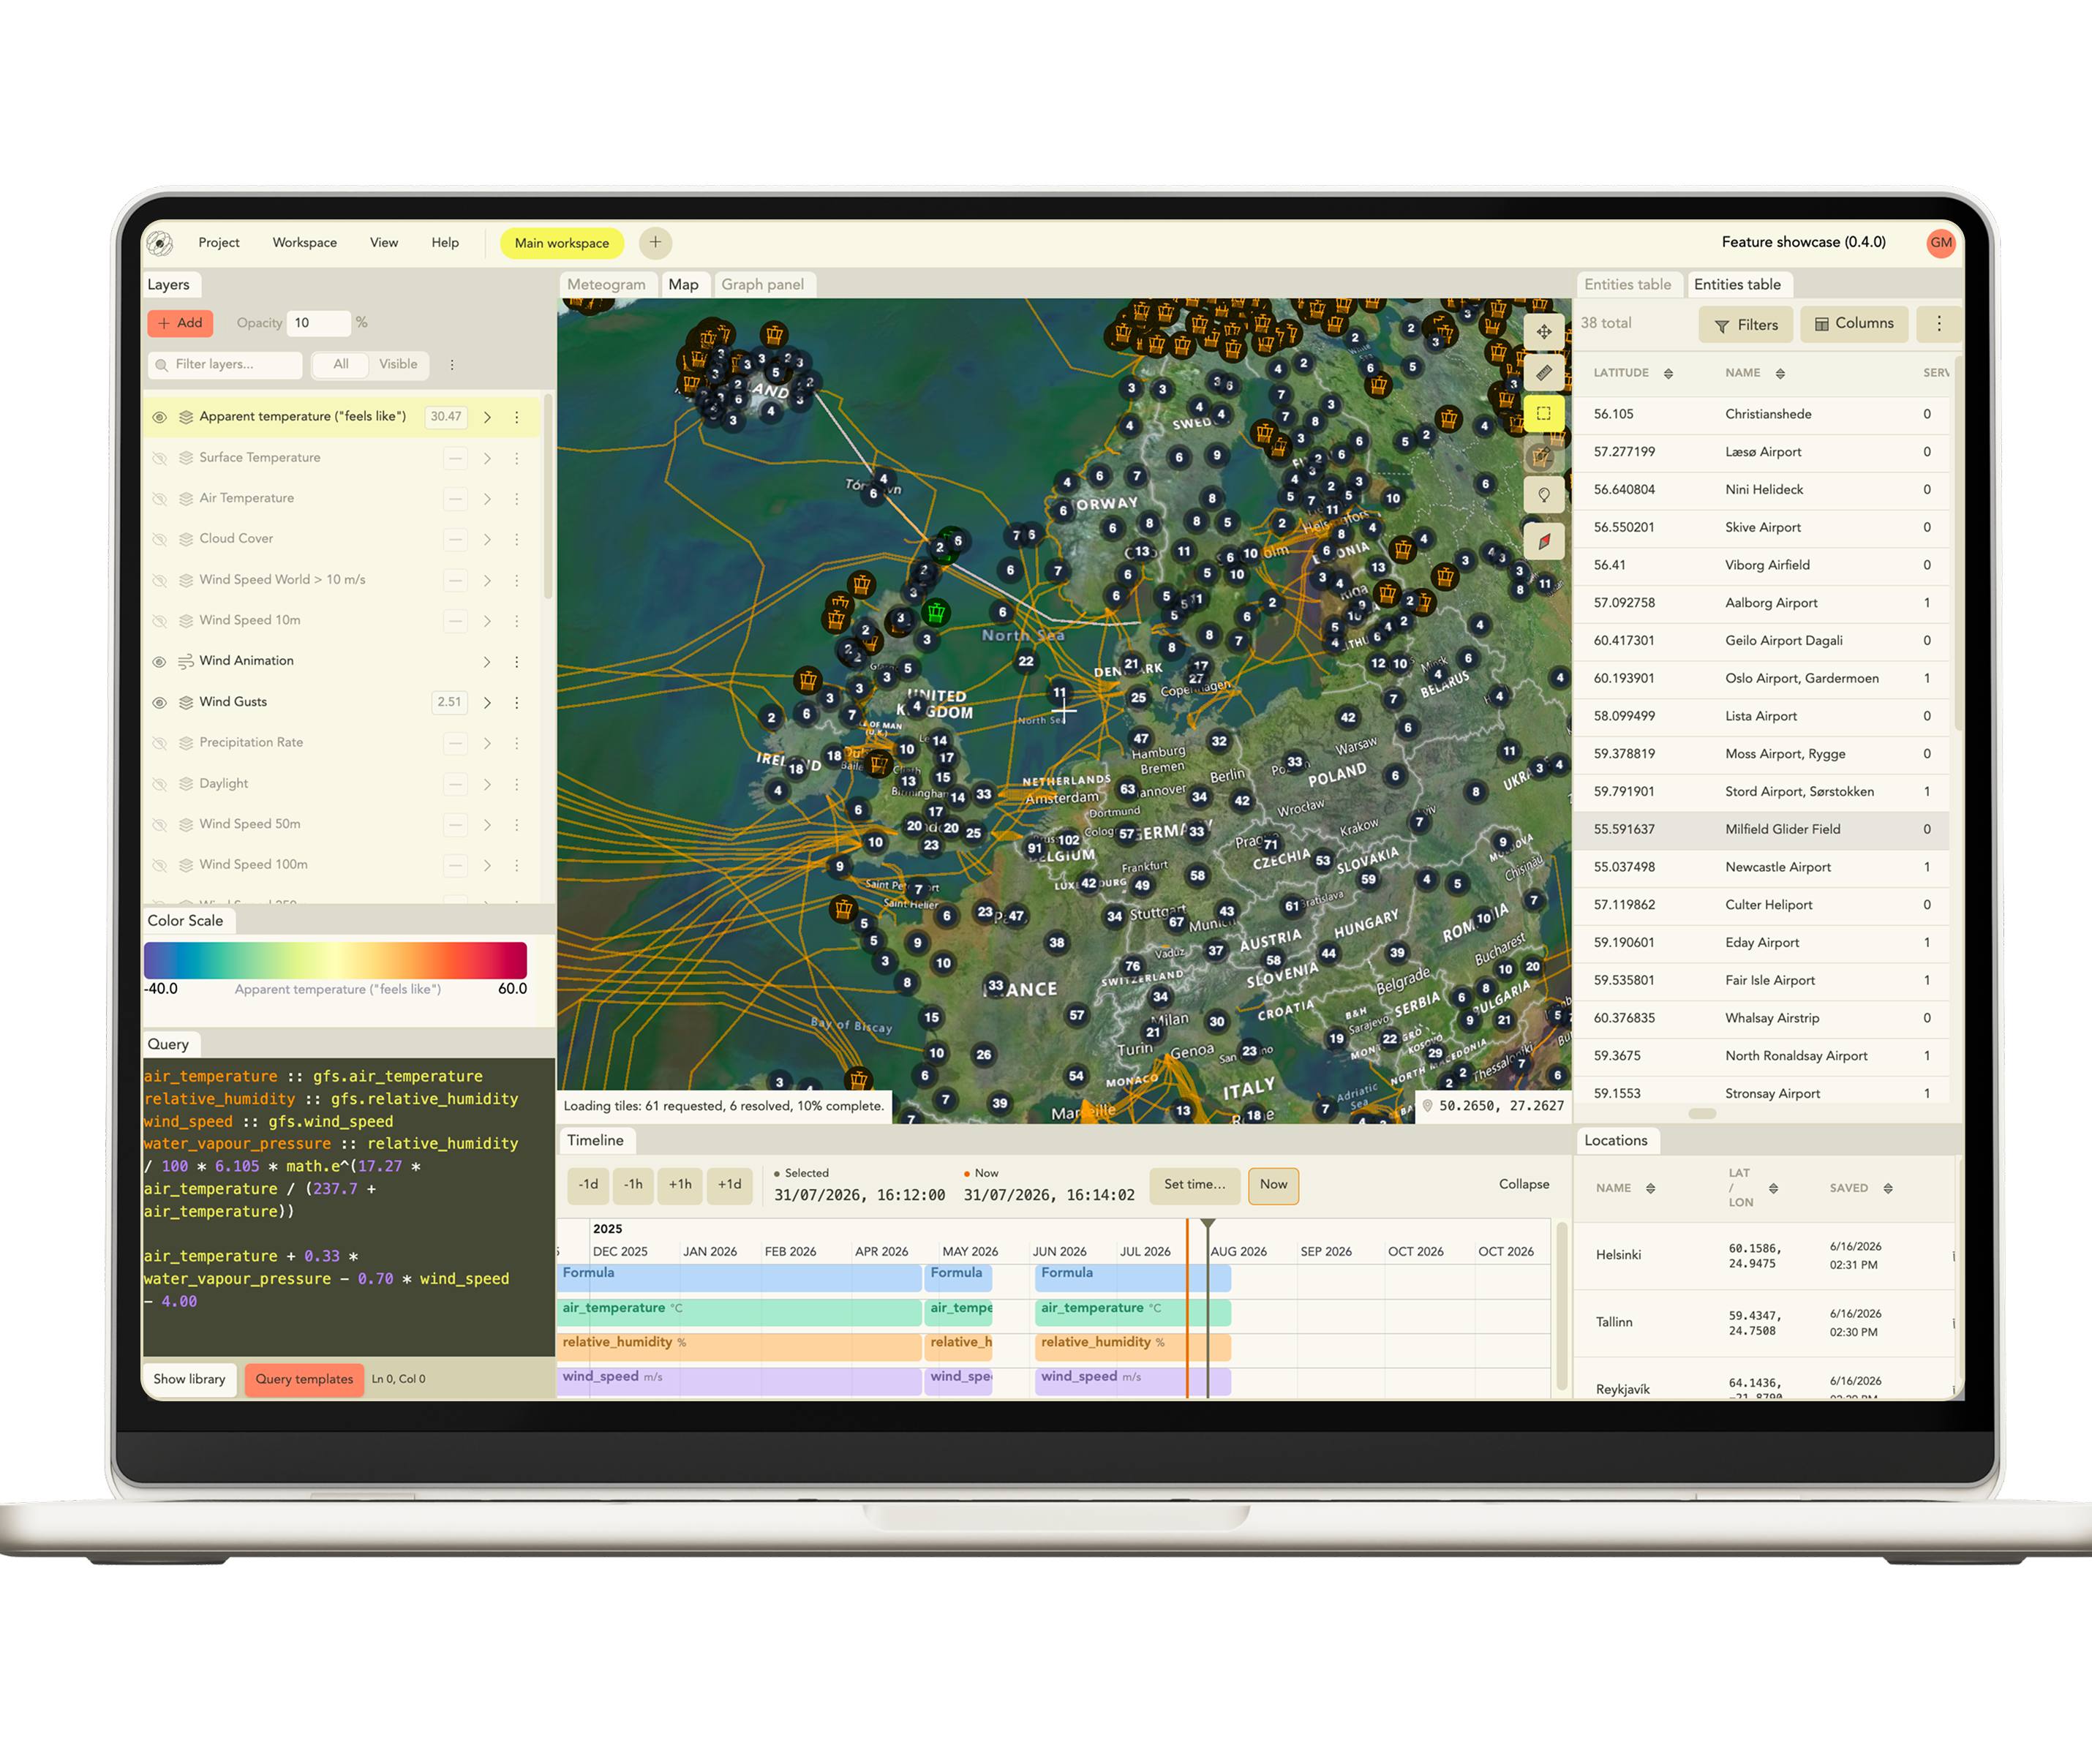Open entities table more options menu

coord(1938,324)
